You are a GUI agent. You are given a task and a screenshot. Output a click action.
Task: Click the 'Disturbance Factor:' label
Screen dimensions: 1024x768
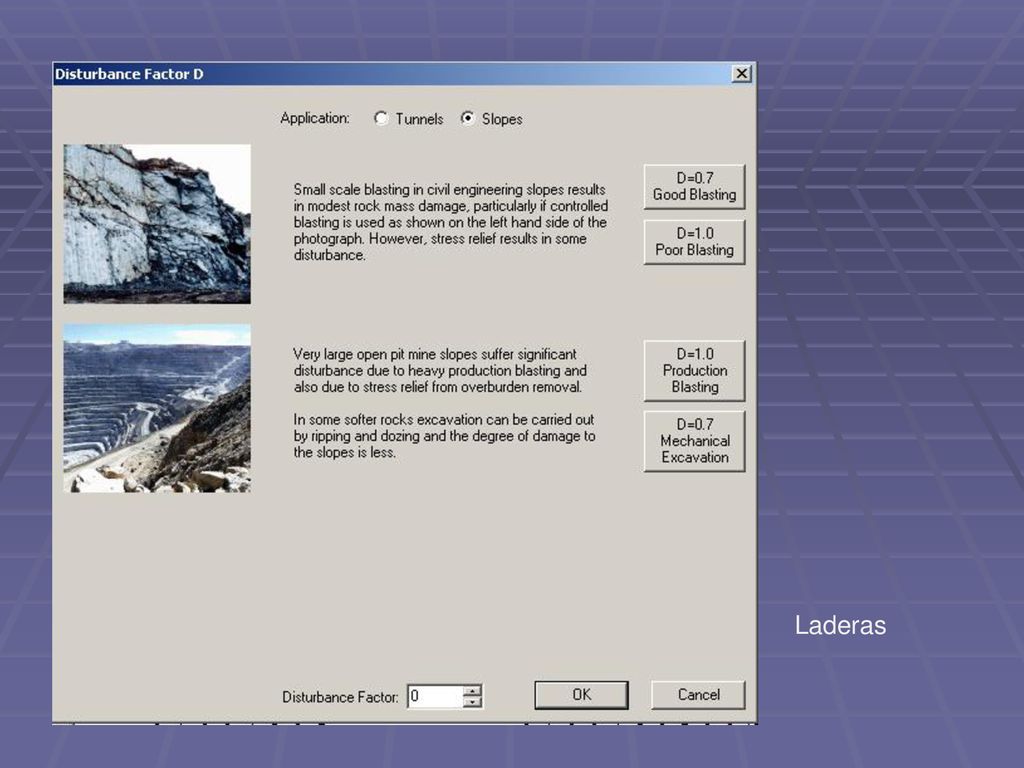point(340,697)
